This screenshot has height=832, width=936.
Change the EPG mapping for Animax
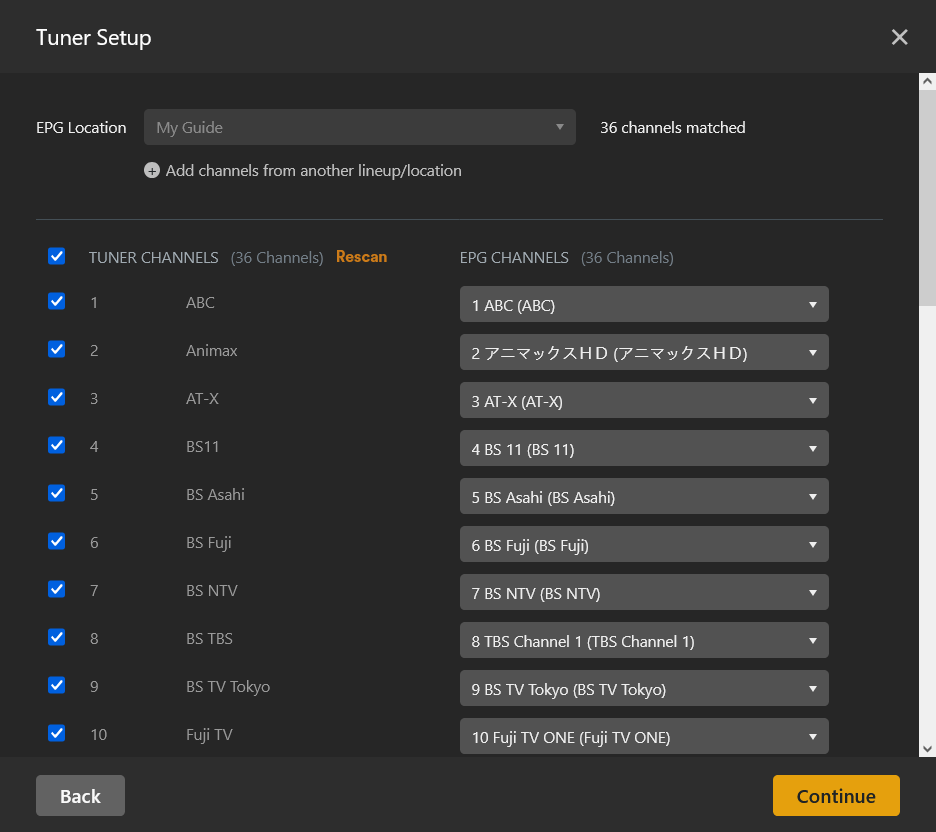pyautogui.click(x=643, y=352)
